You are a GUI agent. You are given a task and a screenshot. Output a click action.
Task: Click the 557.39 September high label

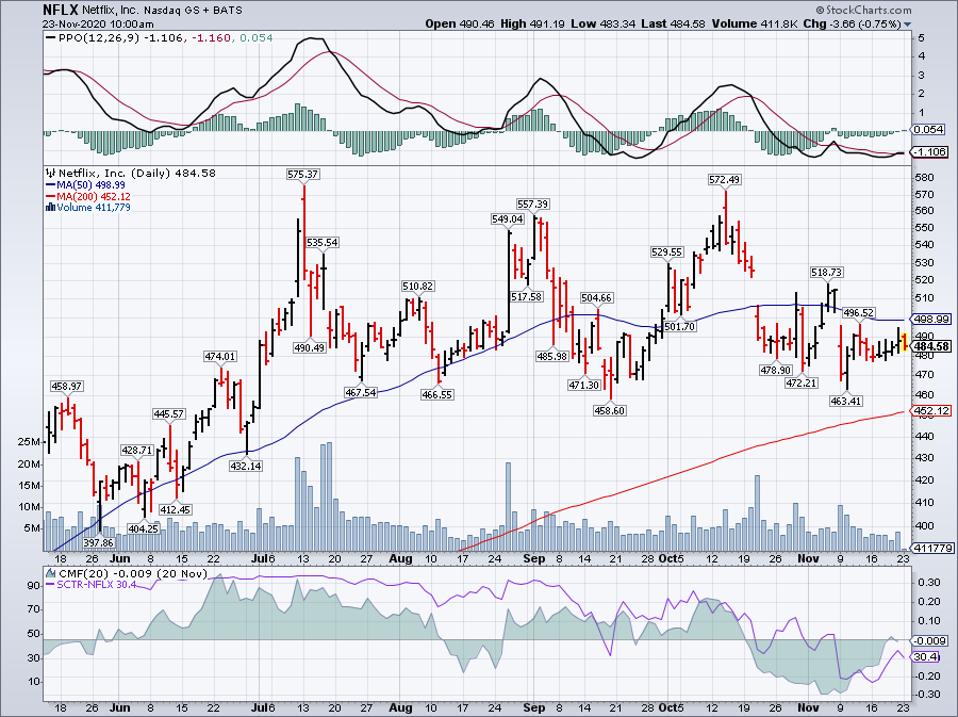point(532,204)
